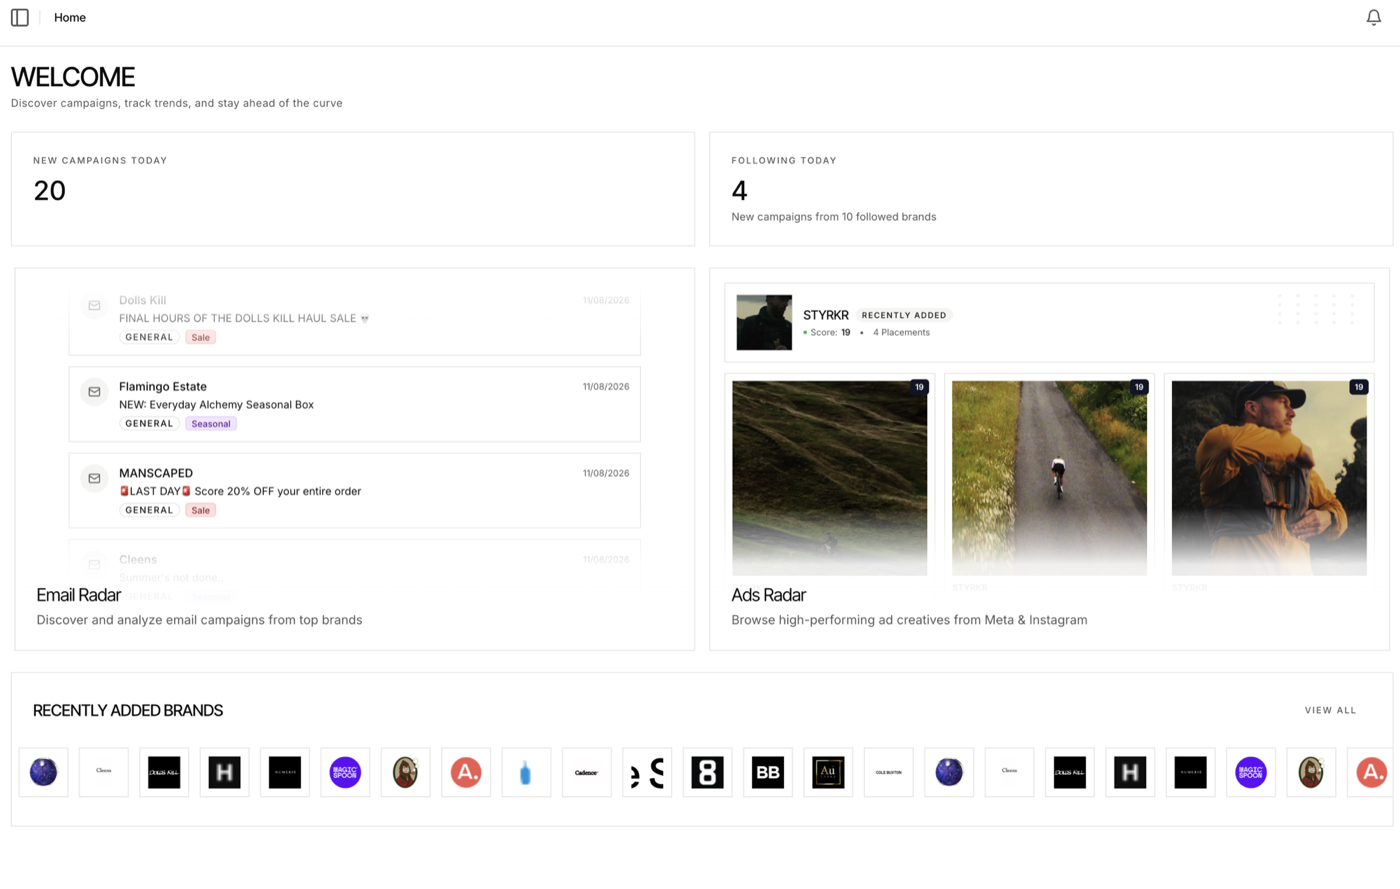1400x889 pixels.
Task: Click the Seasonal tag on Flamingo Estate
Action: [x=211, y=424]
